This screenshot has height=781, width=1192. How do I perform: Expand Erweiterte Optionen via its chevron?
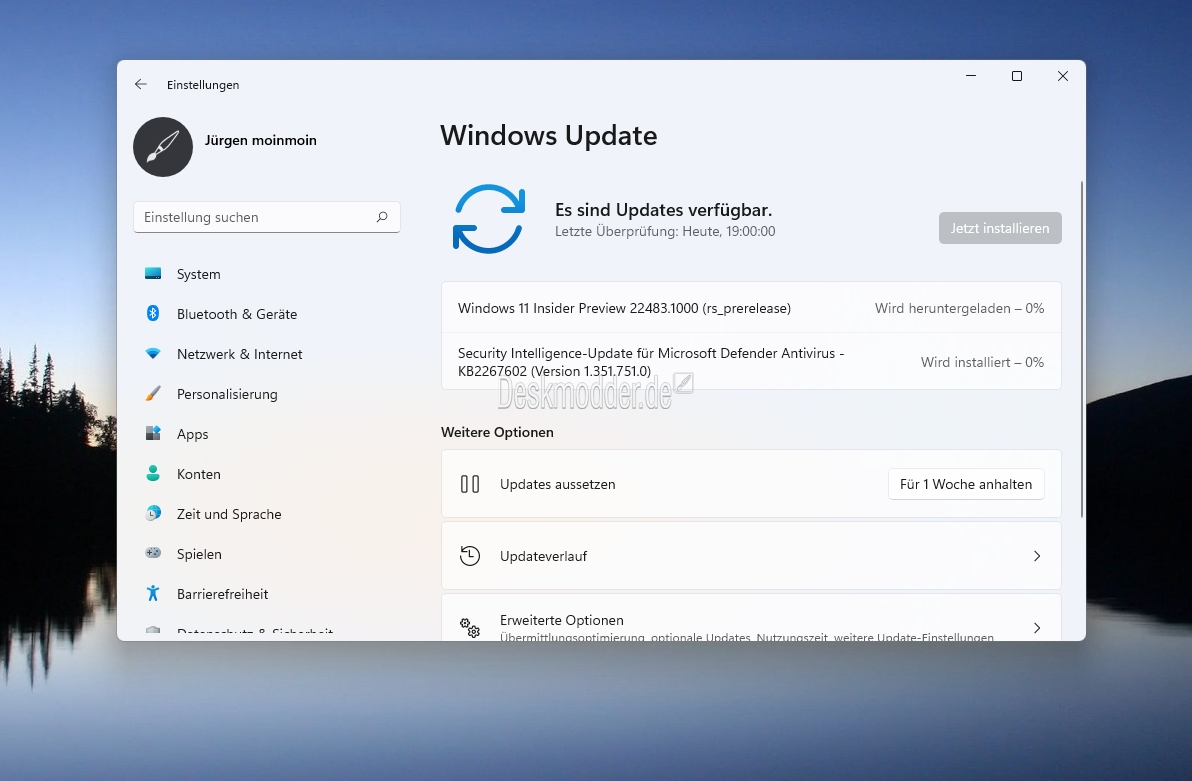click(1037, 627)
